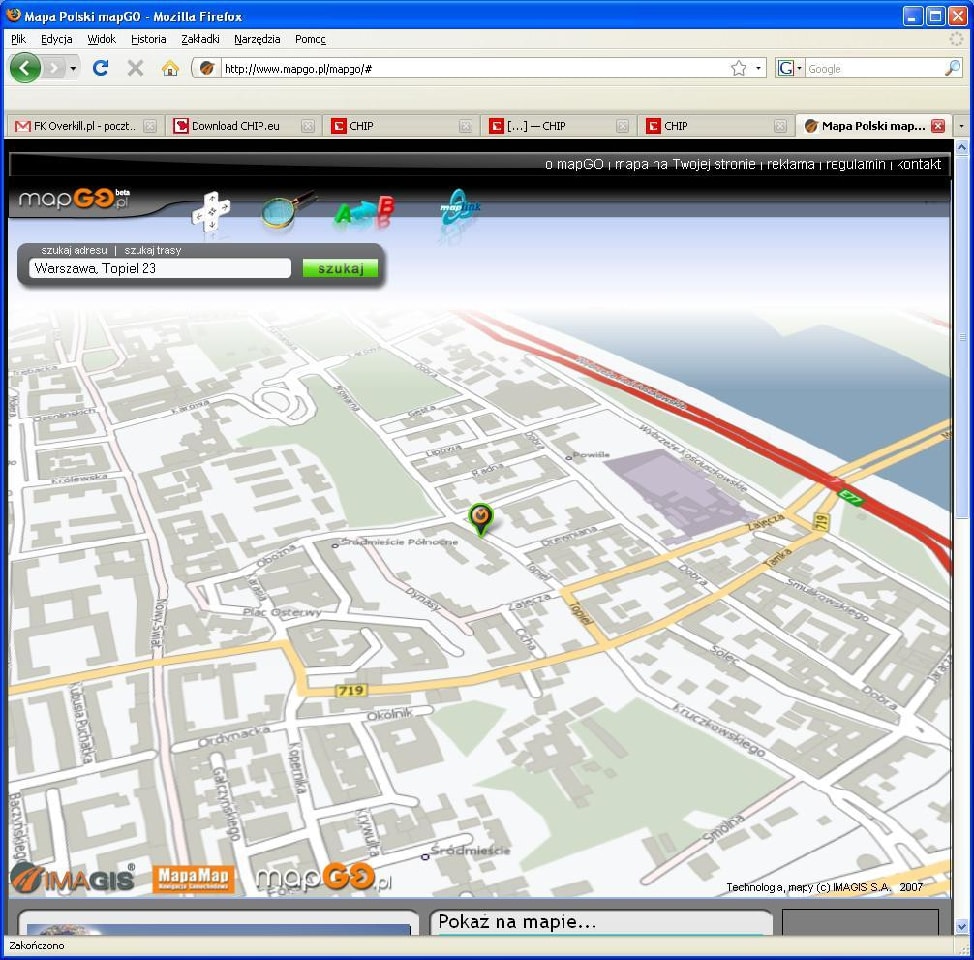Close the Mapa Polski mapGO tab
This screenshot has width=974, height=960.
[937, 126]
